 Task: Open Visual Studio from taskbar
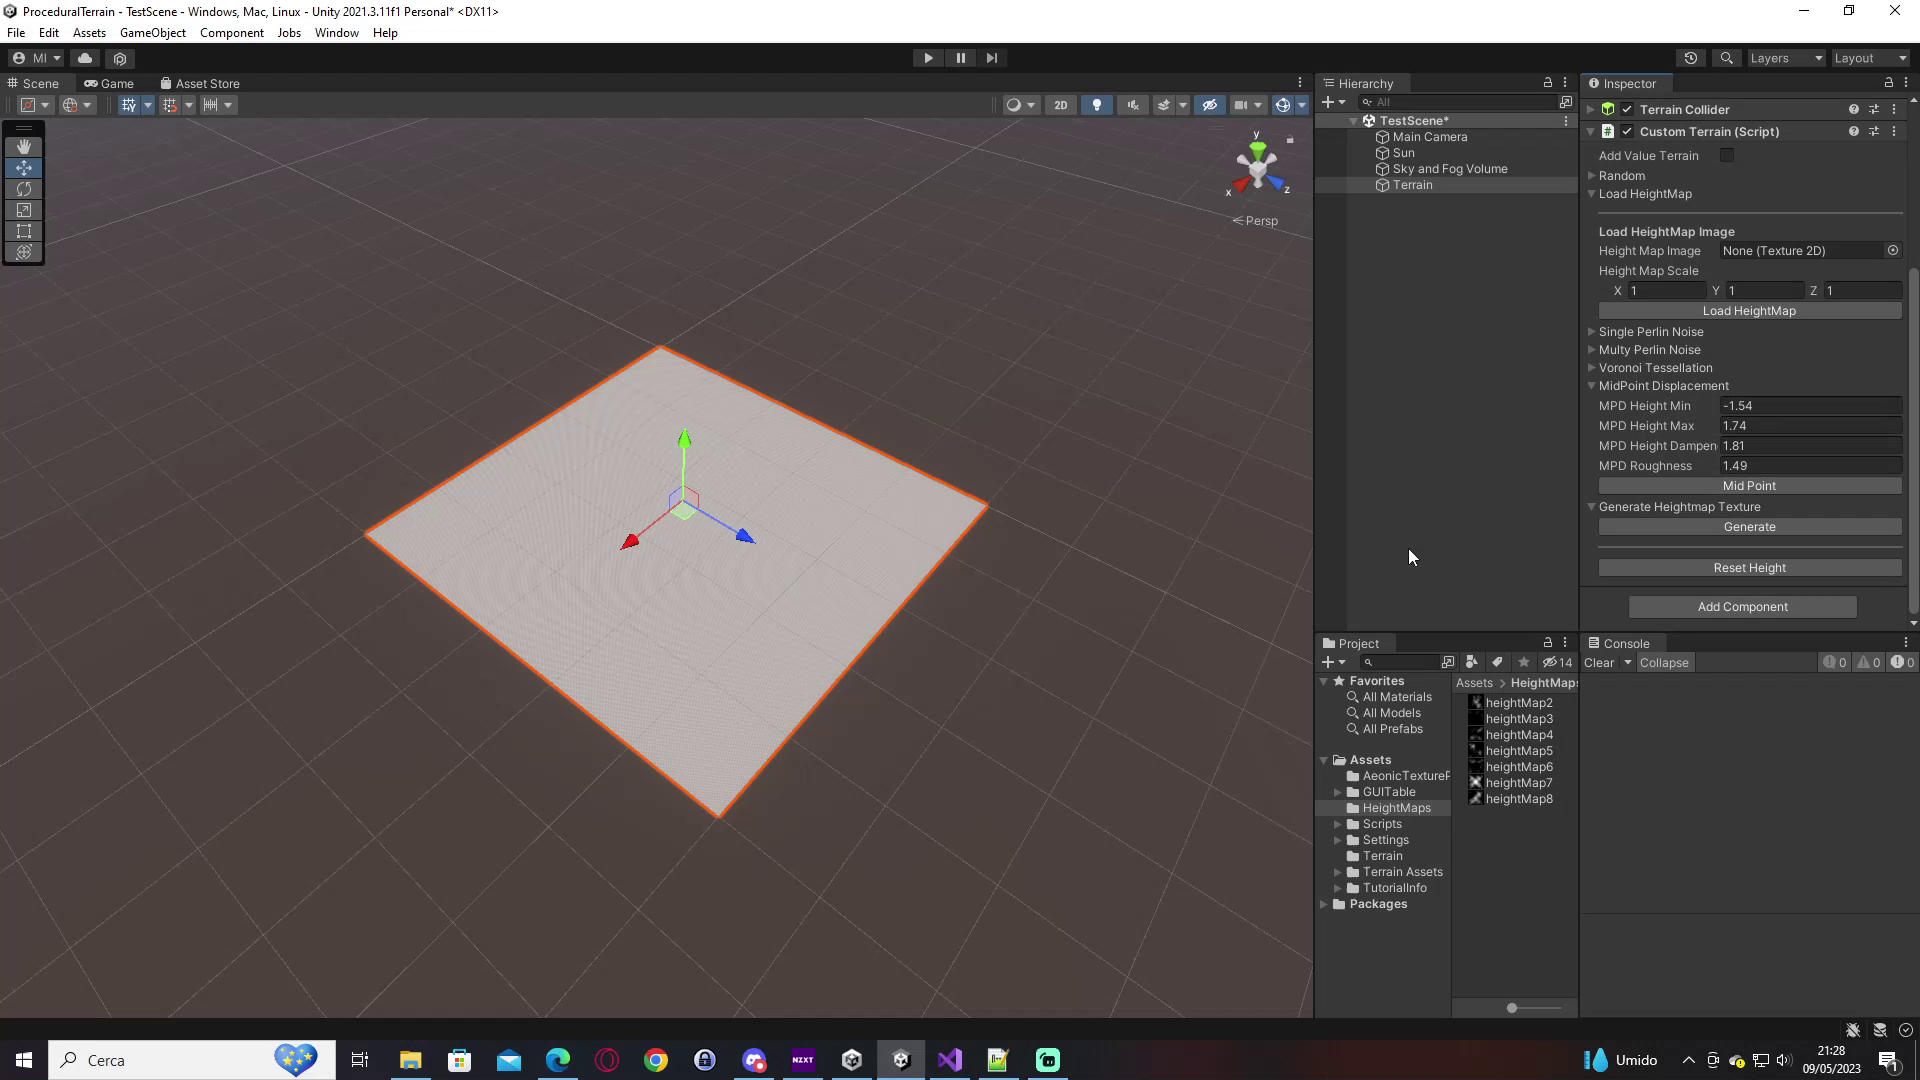pos(949,1060)
